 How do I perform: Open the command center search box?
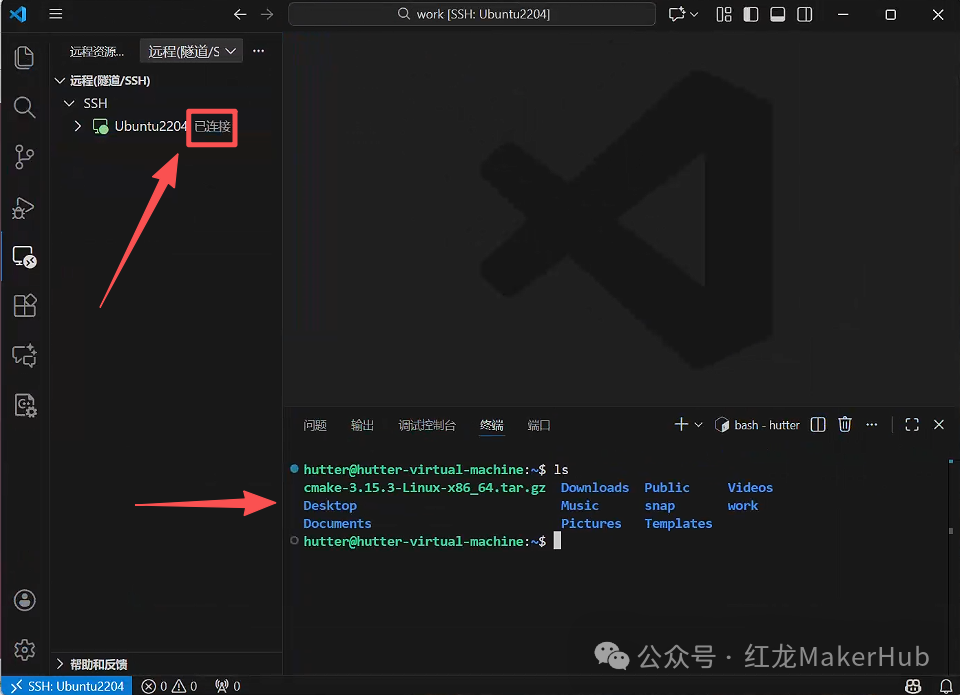point(472,14)
